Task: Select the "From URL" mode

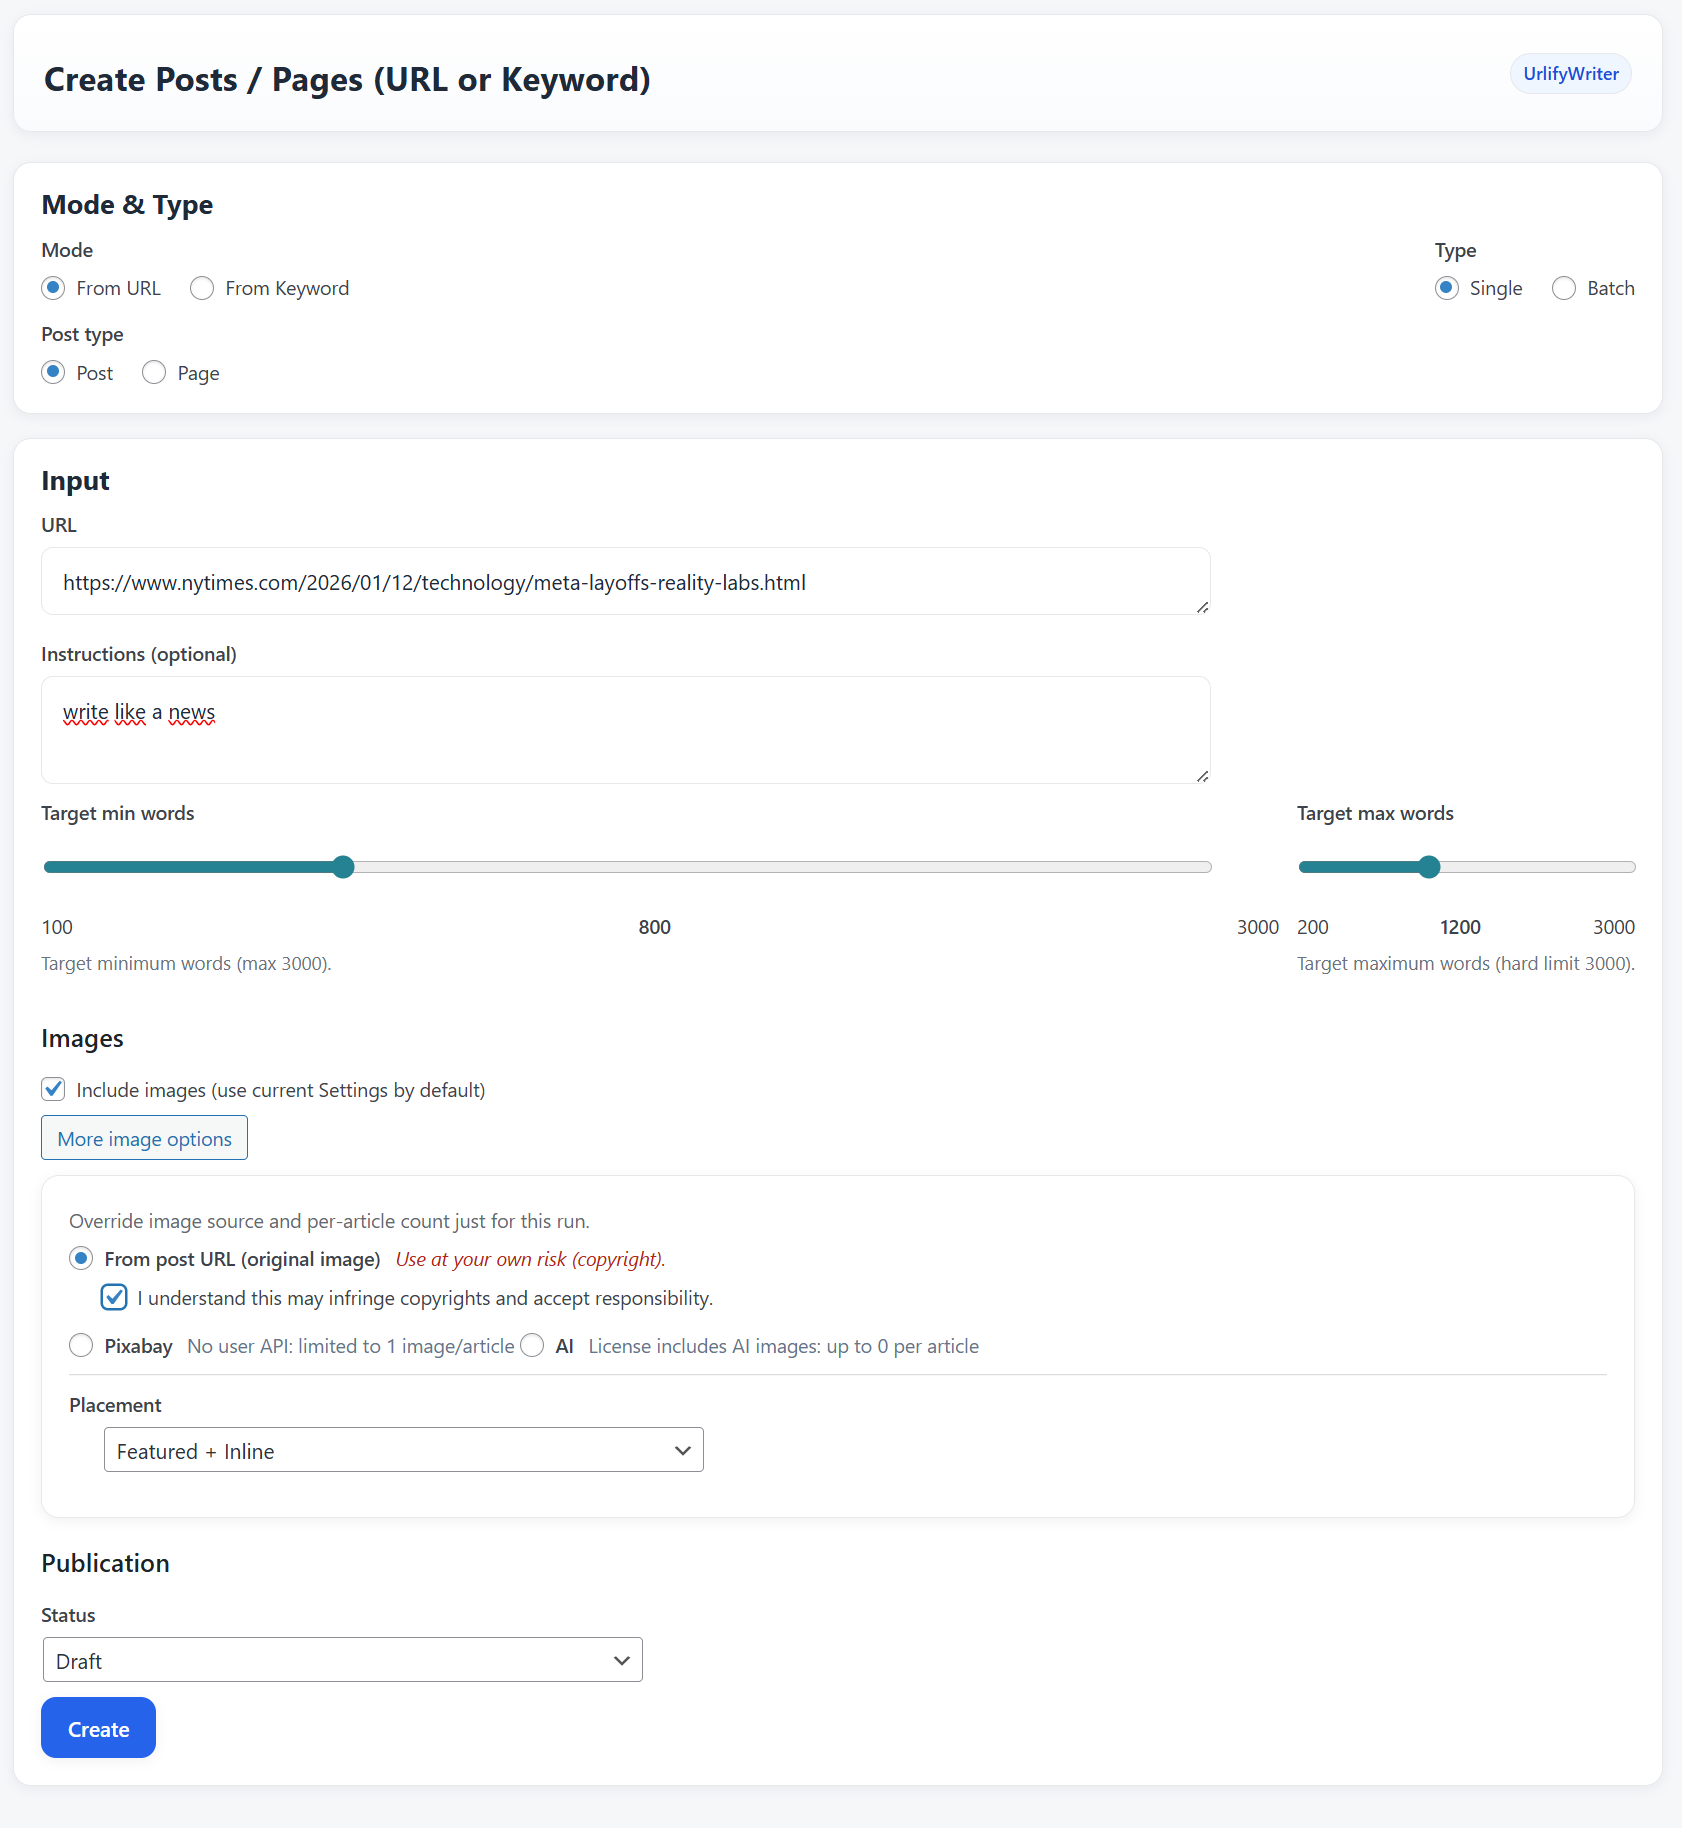Action: point(53,288)
